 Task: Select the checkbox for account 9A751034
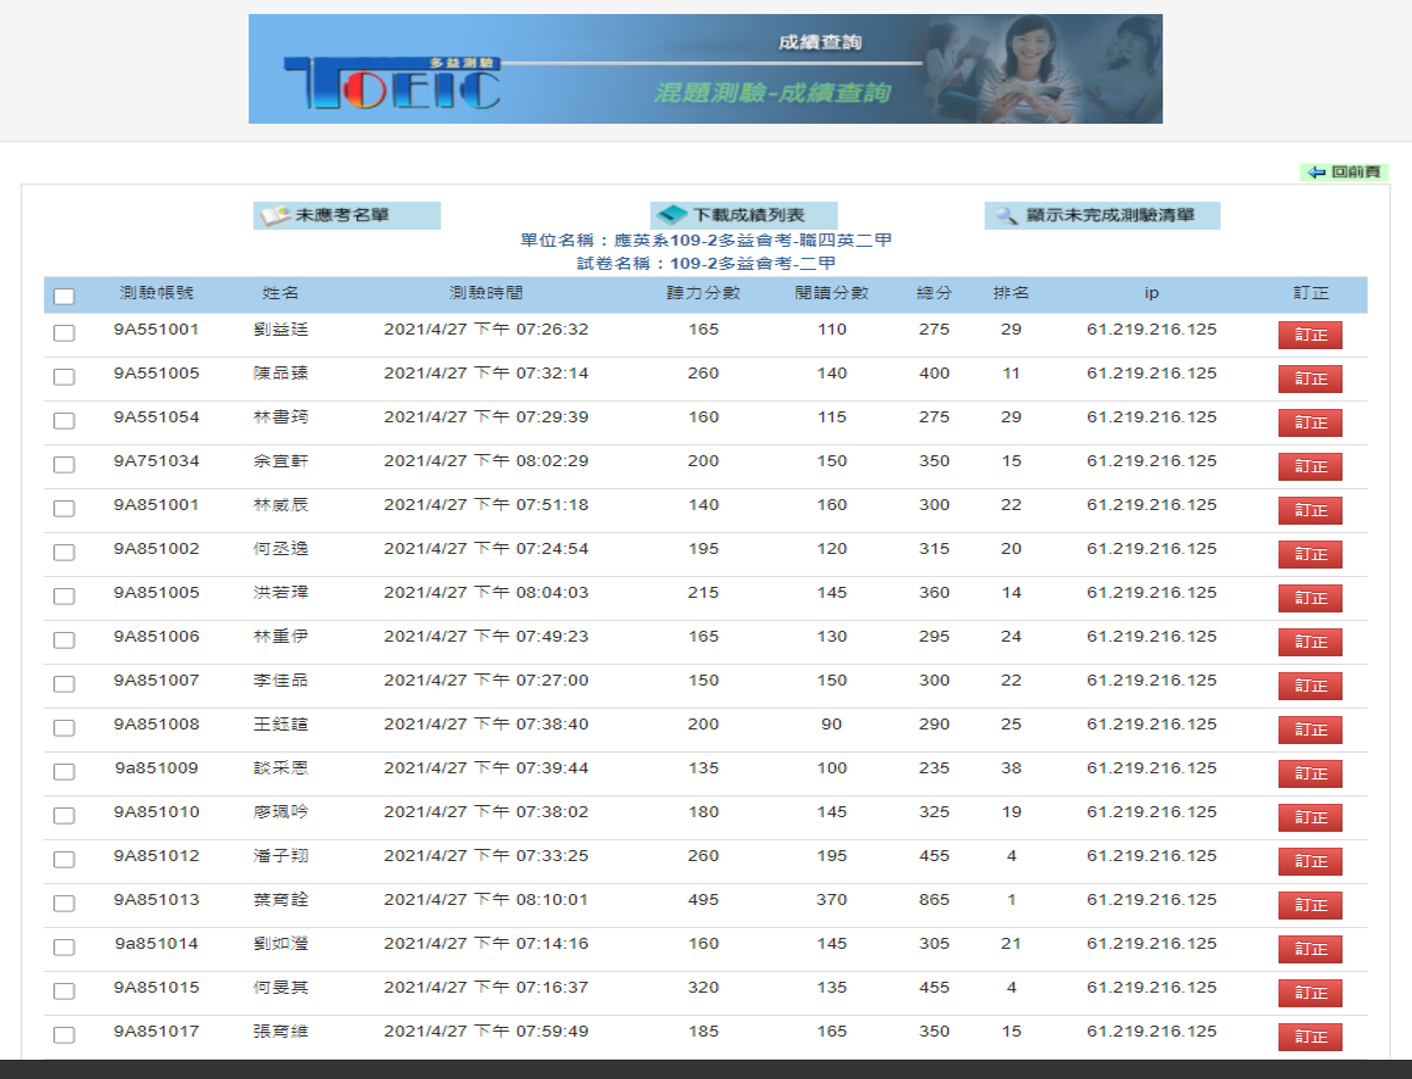[64, 465]
